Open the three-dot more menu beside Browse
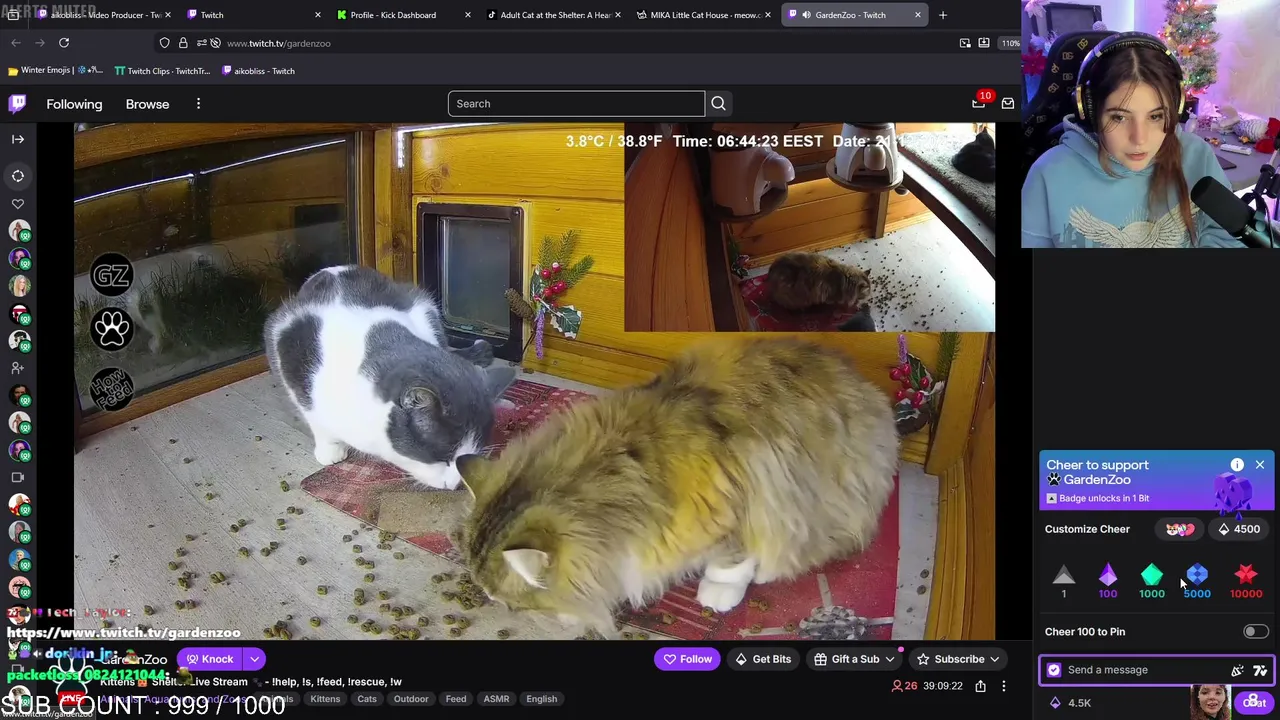 pyautogui.click(x=198, y=103)
